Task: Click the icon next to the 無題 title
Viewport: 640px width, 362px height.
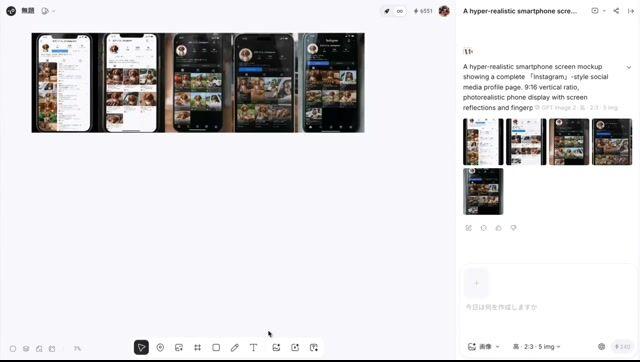Action: [x=45, y=11]
